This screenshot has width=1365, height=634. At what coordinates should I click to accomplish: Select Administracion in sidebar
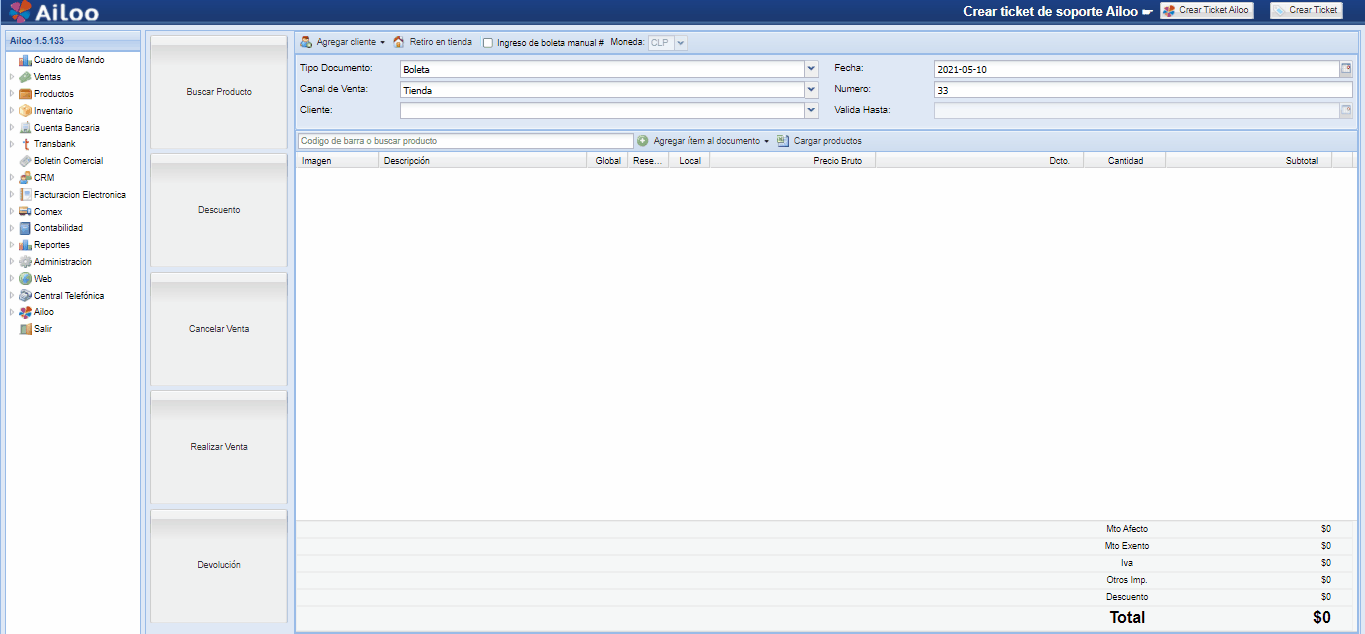(63, 262)
